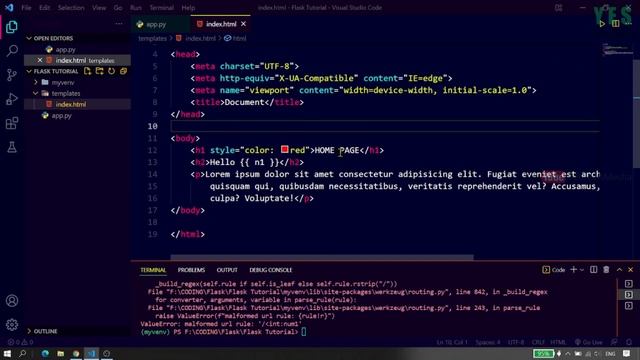Click templates in the breadcrumb
Screen dimensions: 640x360
coord(152,38)
